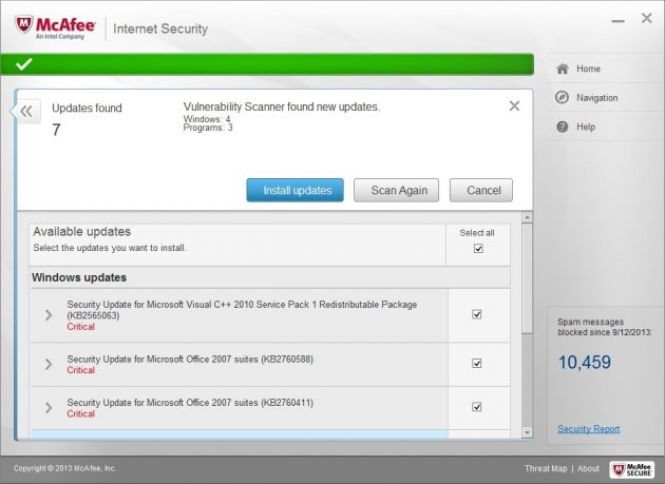This screenshot has height=484, width=665.
Task: Click the updates list scroll down arrow
Action: coord(527,433)
